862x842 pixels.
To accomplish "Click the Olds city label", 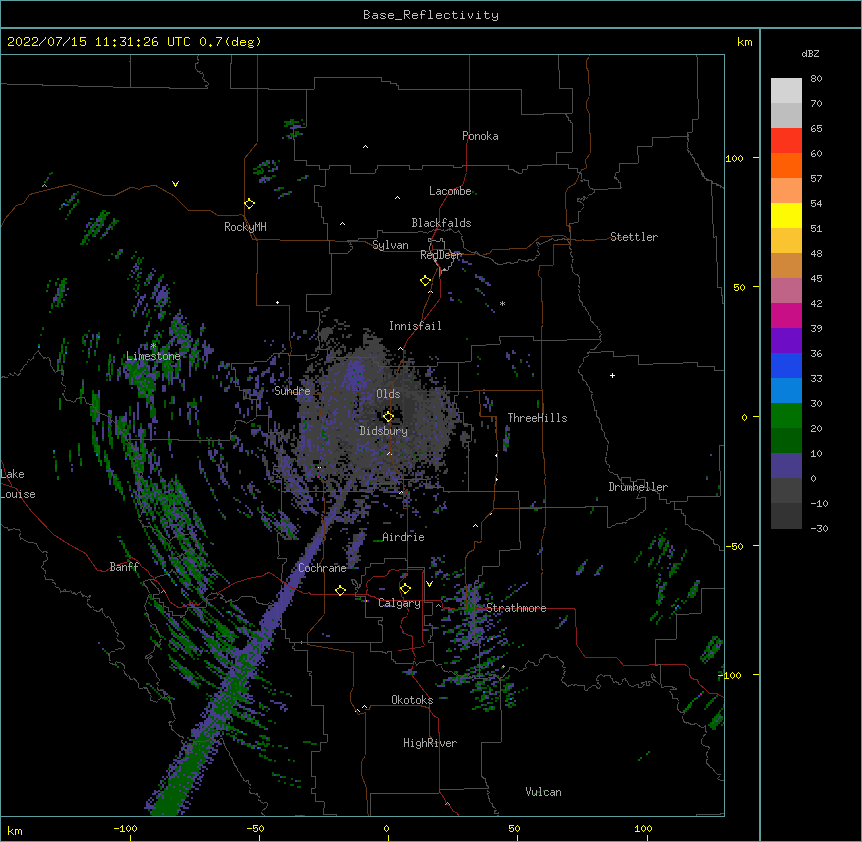I will 388,394.
